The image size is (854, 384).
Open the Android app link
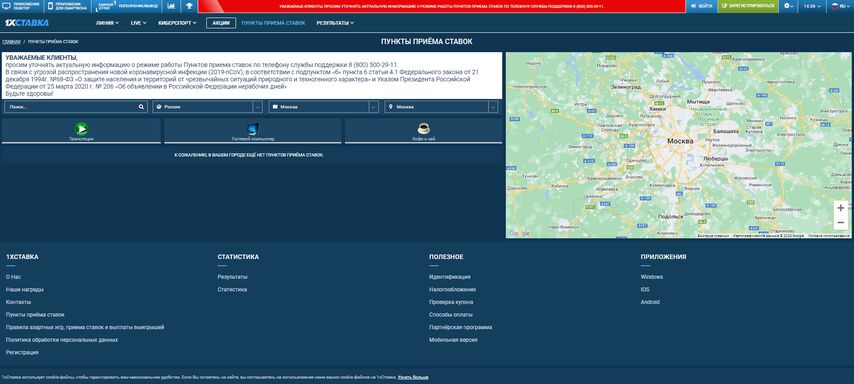tap(650, 302)
